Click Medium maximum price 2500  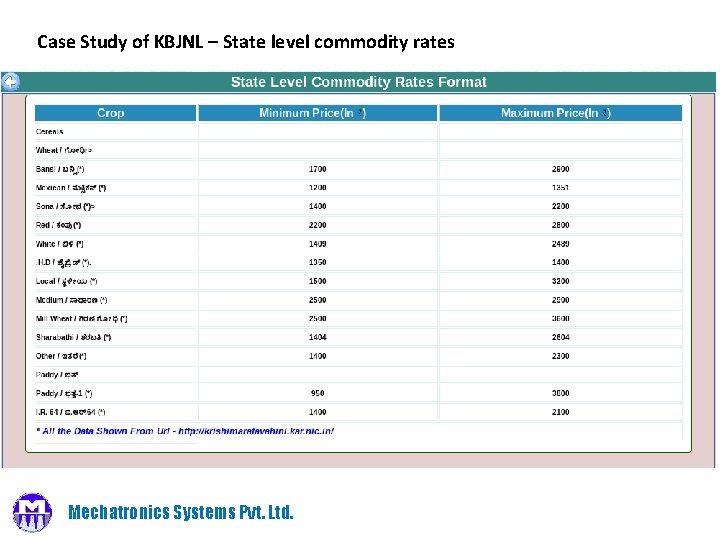(561, 300)
